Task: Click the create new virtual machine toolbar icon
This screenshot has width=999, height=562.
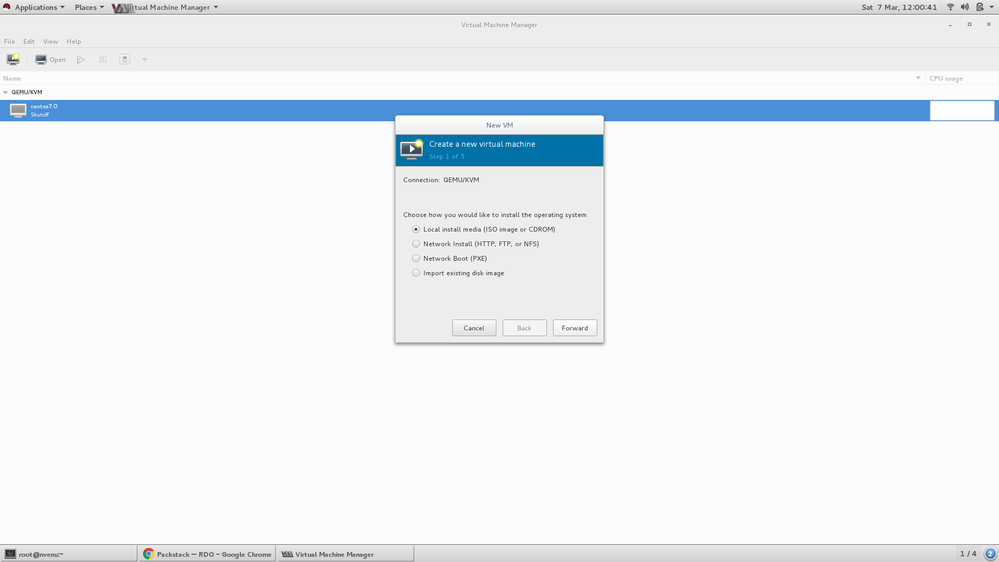Action: [13, 60]
